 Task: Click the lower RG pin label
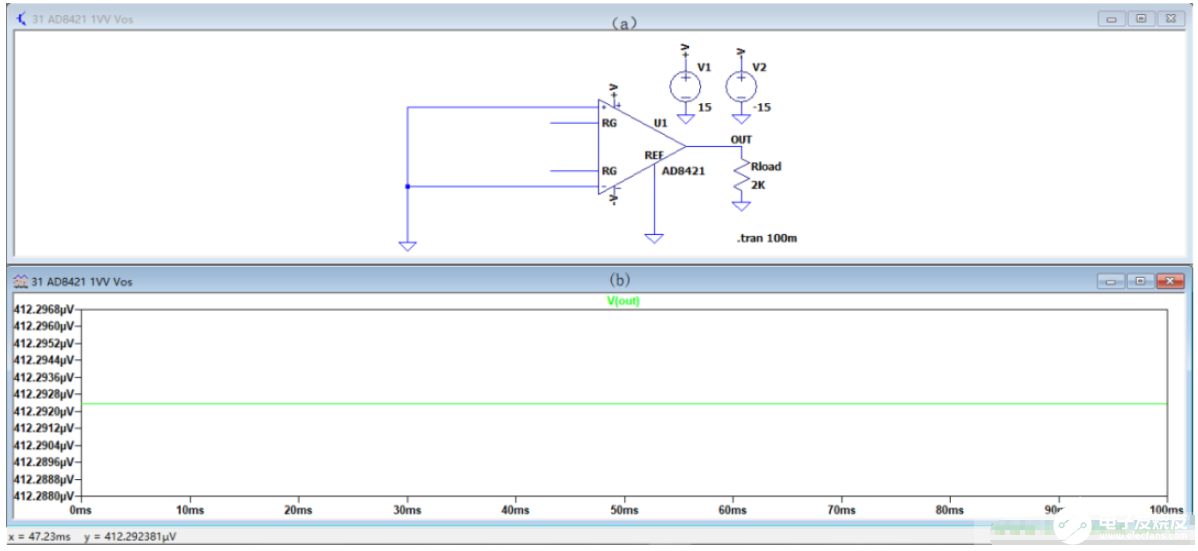click(x=609, y=170)
